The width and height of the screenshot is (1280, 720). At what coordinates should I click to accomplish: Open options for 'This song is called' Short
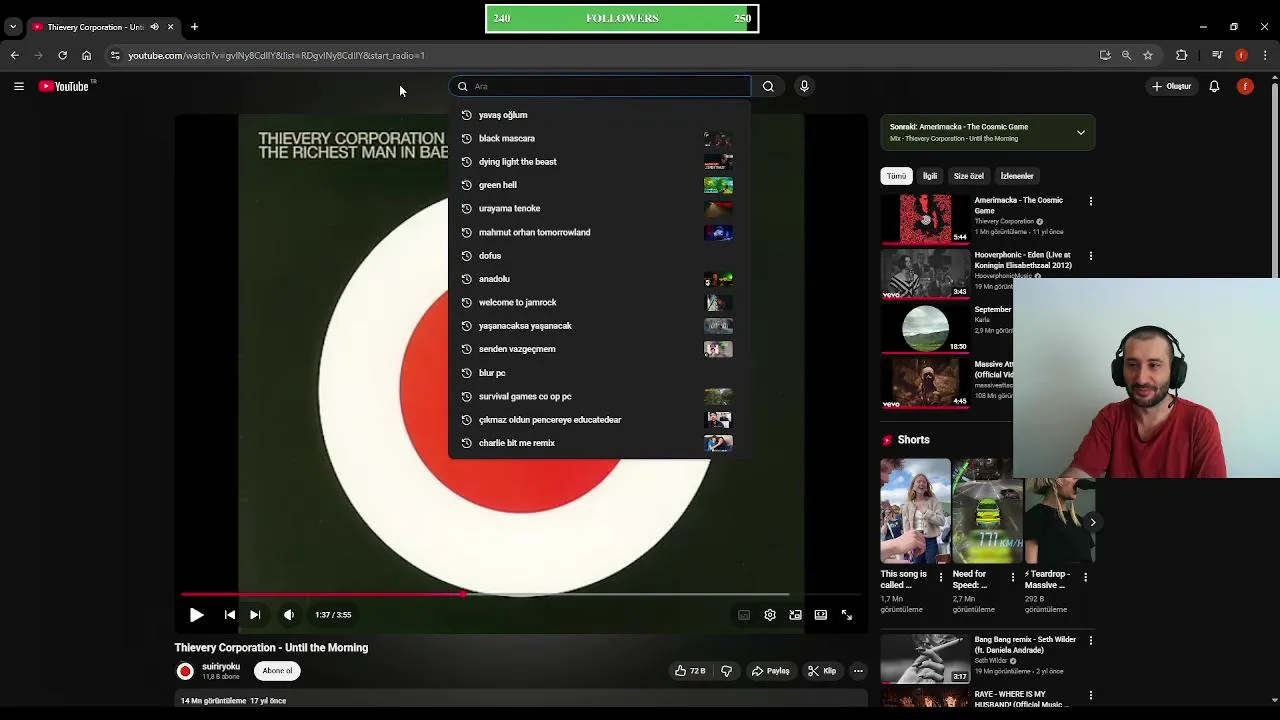click(940, 577)
